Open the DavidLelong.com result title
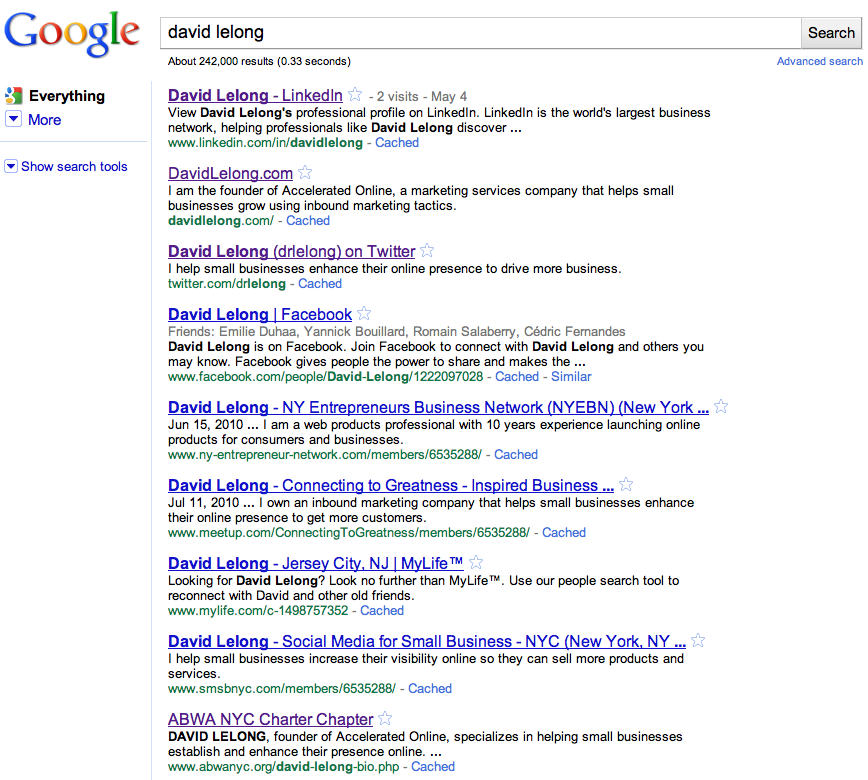Screen dimensions: 868x780 [x=230, y=173]
